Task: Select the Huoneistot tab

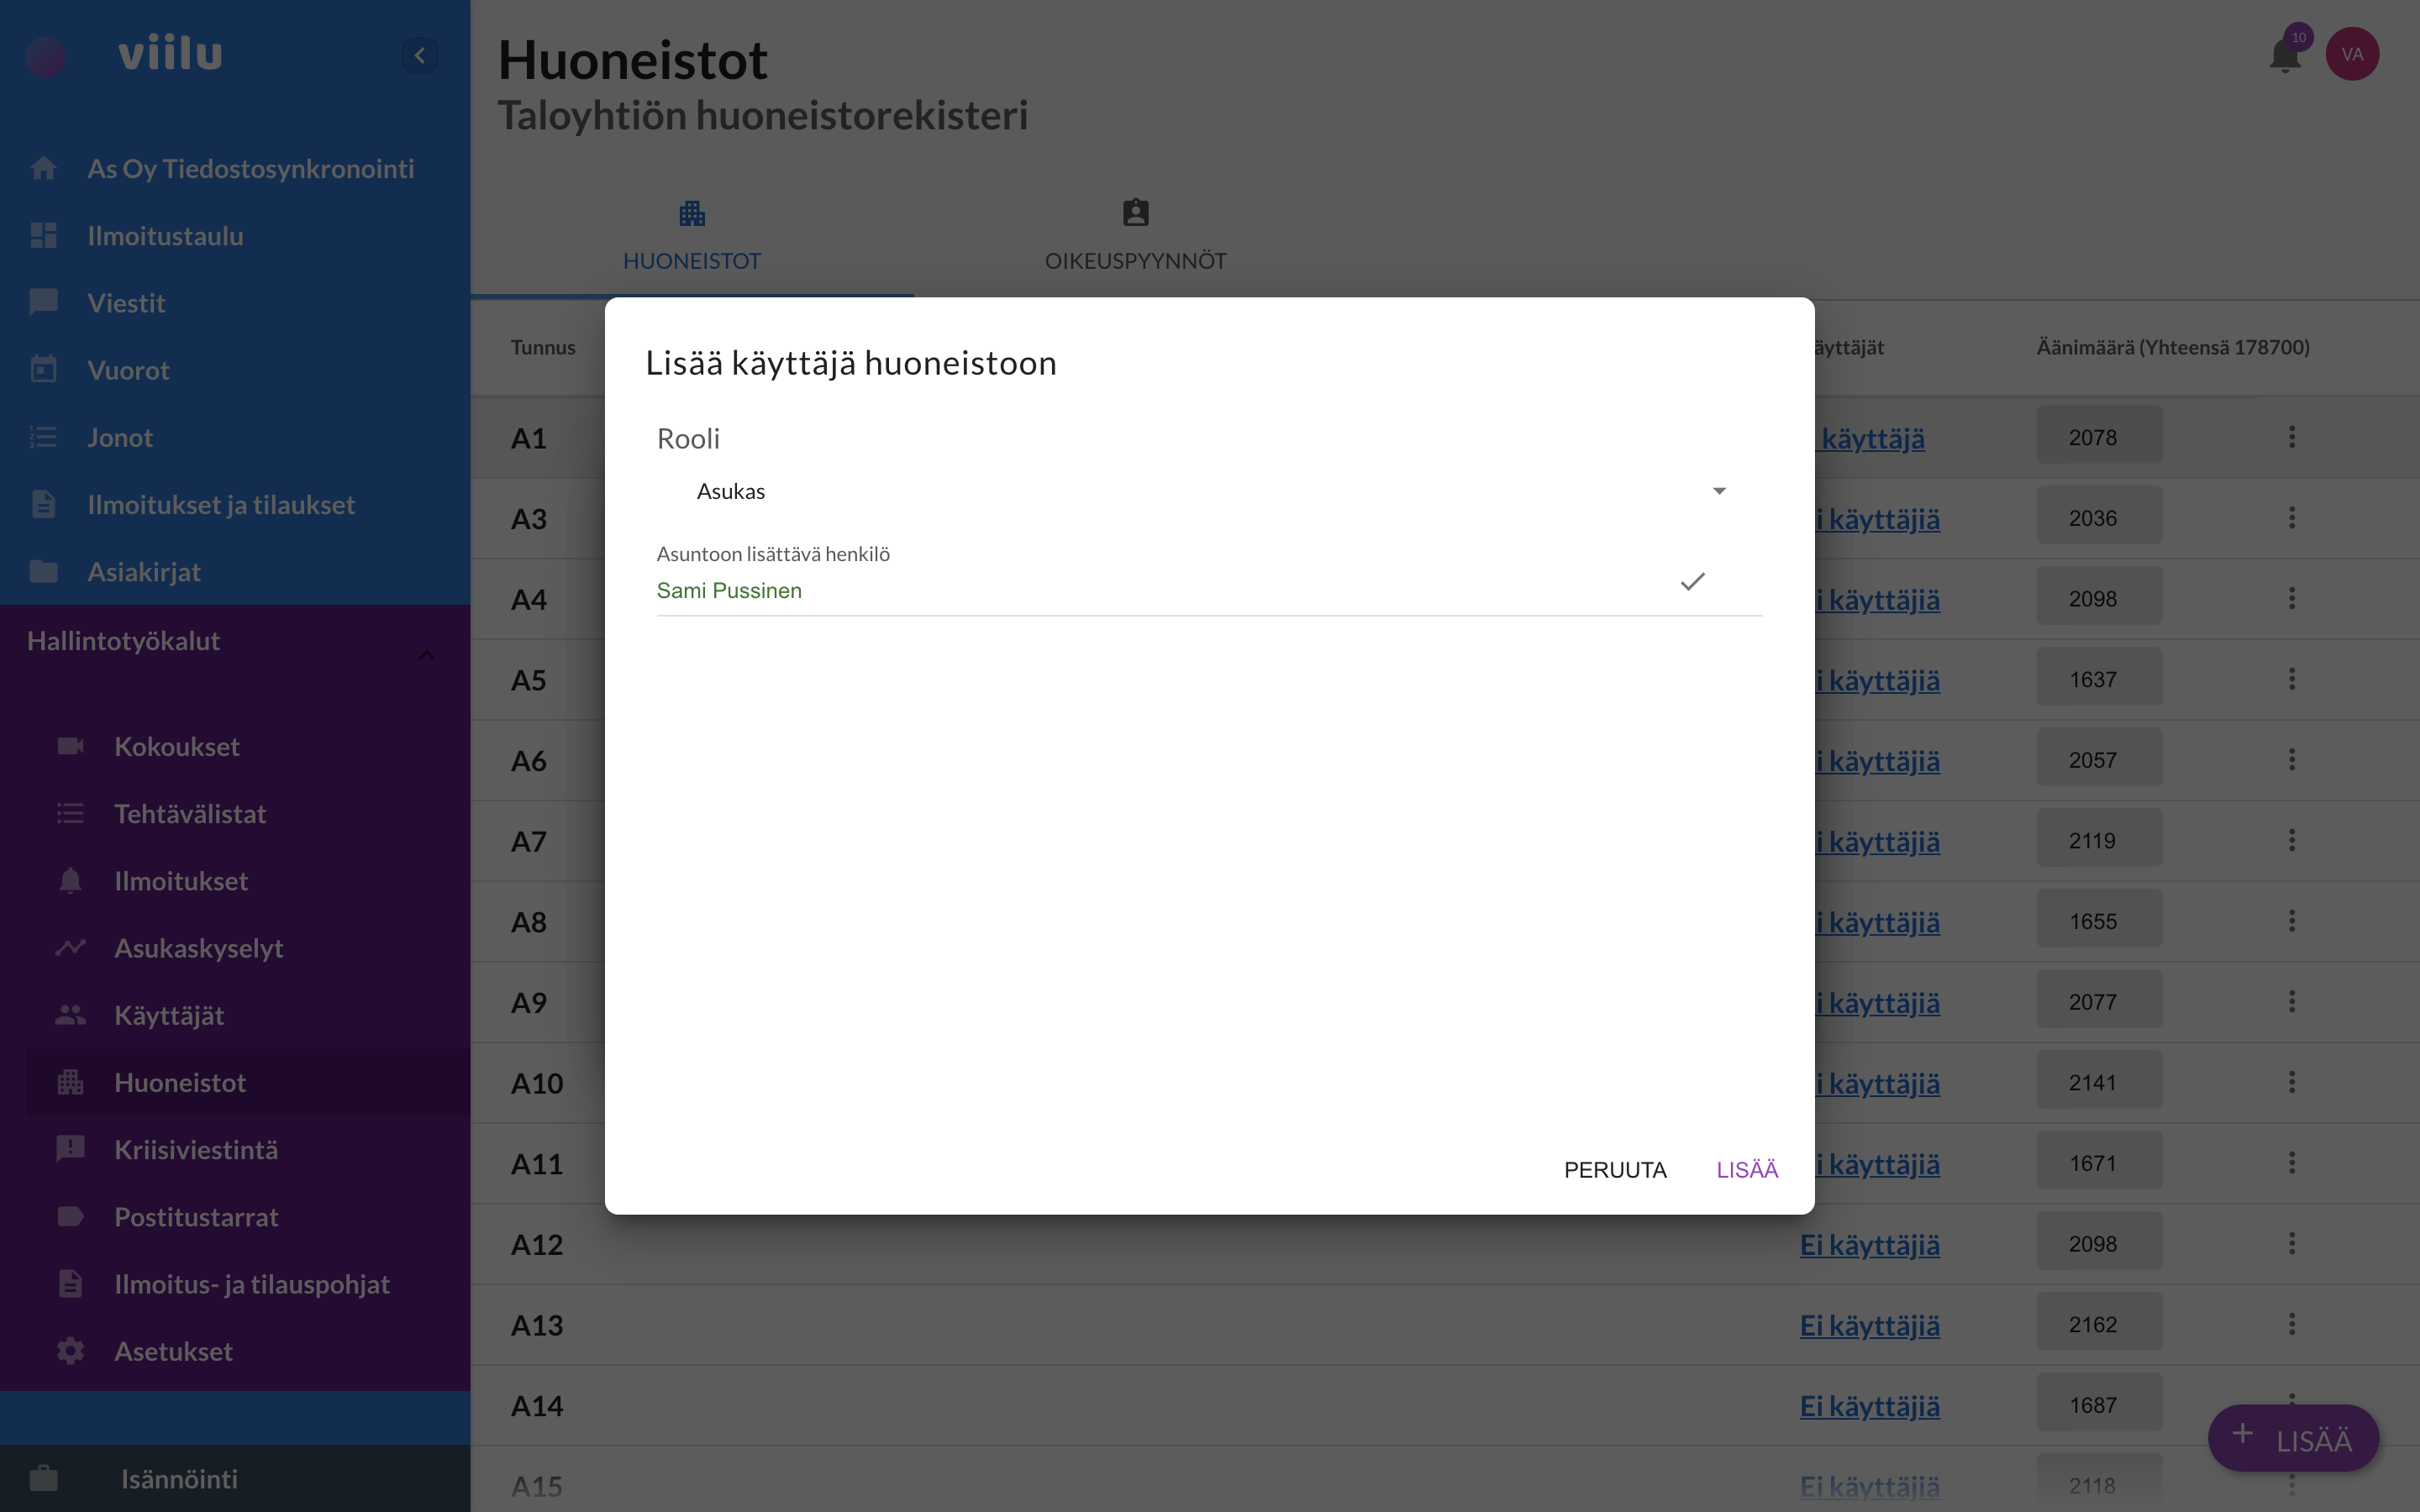Action: [x=691, y=236]
